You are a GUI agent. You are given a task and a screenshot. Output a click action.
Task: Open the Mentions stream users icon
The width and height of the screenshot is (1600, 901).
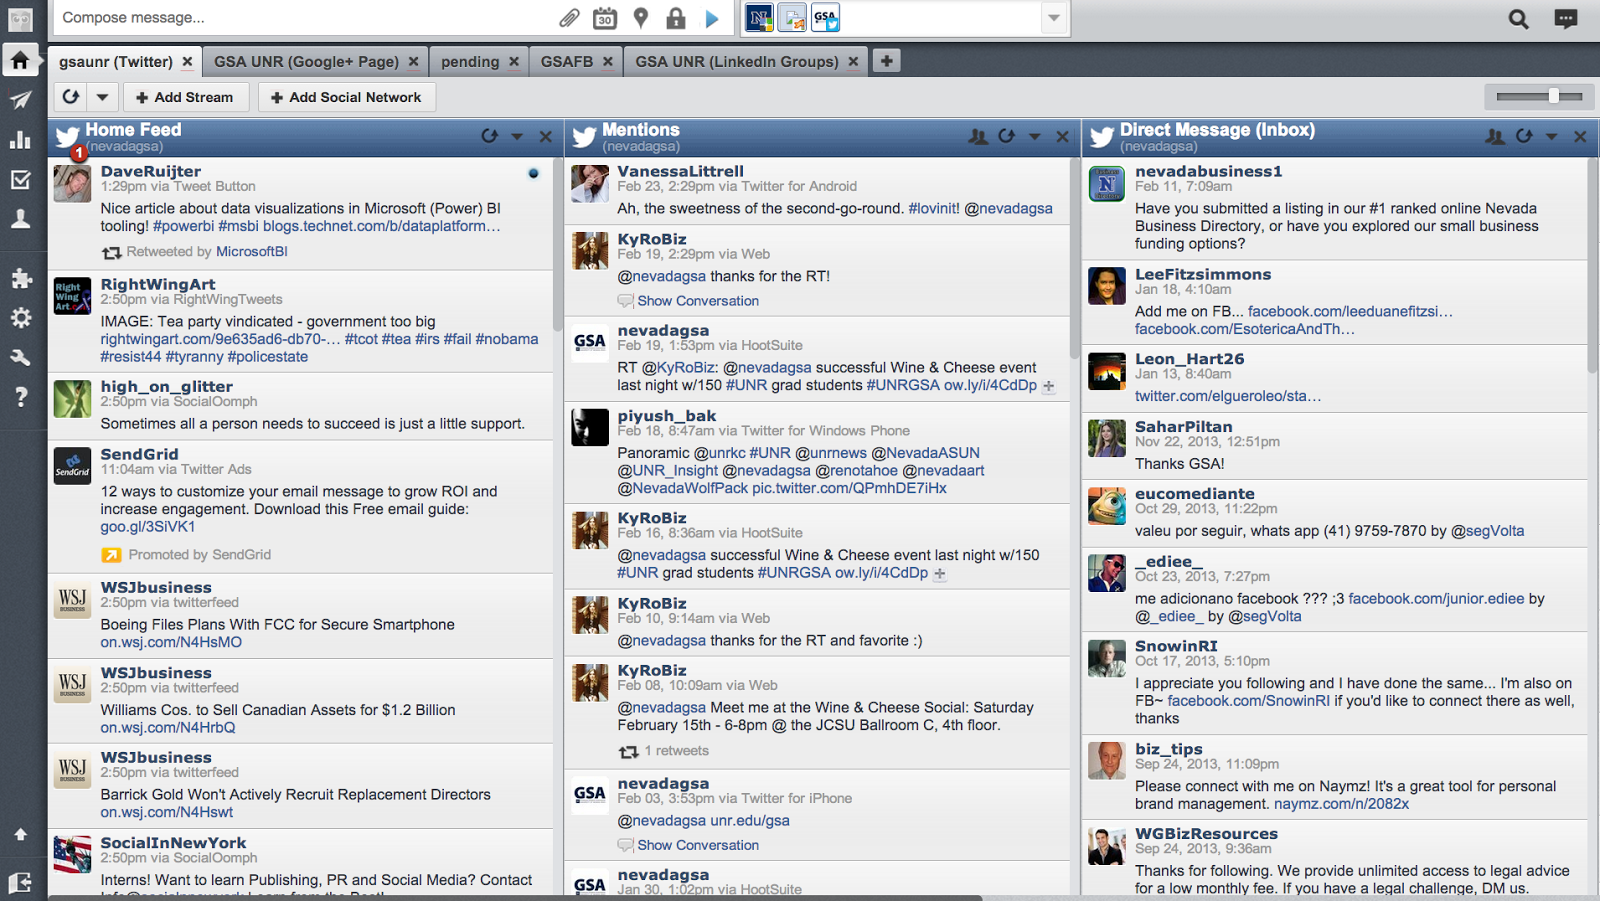point(978,136)
